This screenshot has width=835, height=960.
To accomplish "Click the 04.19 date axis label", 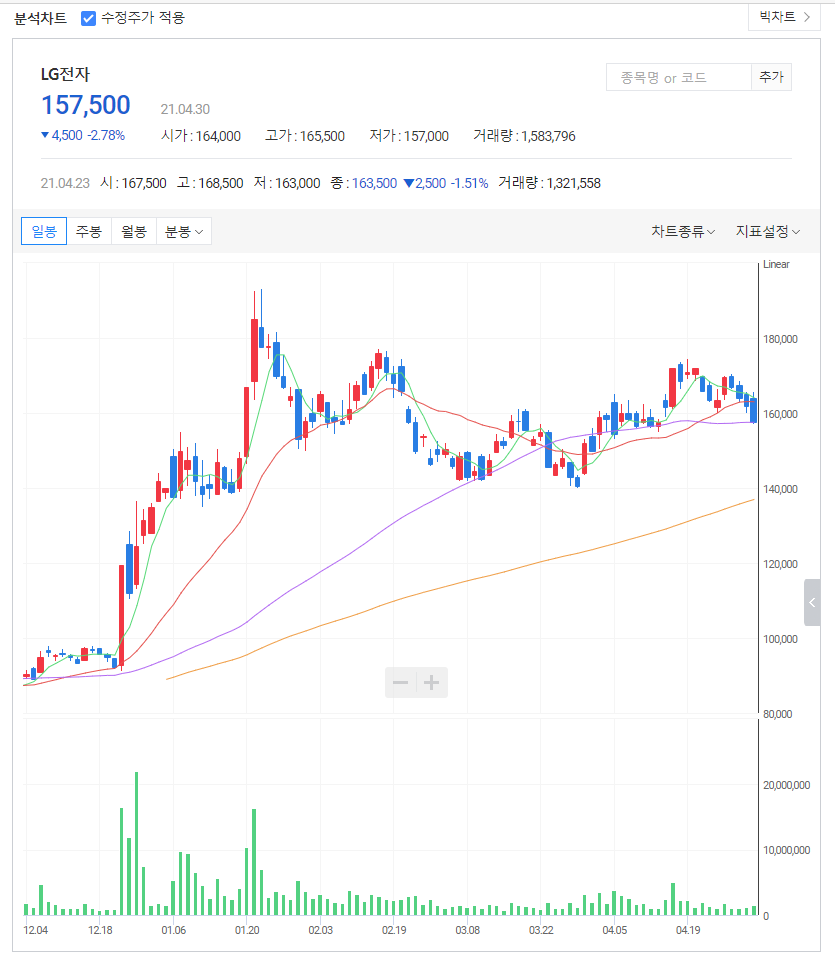I will coord(688,930).
